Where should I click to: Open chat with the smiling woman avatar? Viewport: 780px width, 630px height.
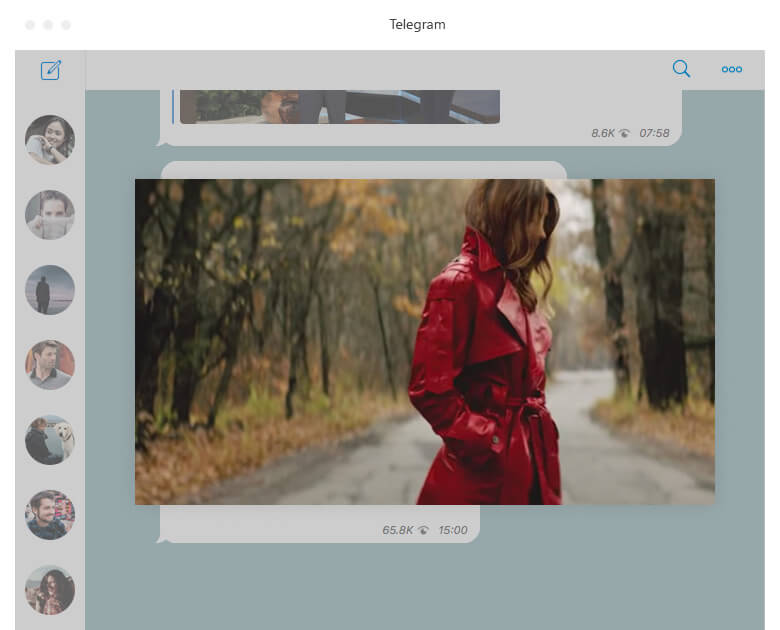click(x=50, y=140)
